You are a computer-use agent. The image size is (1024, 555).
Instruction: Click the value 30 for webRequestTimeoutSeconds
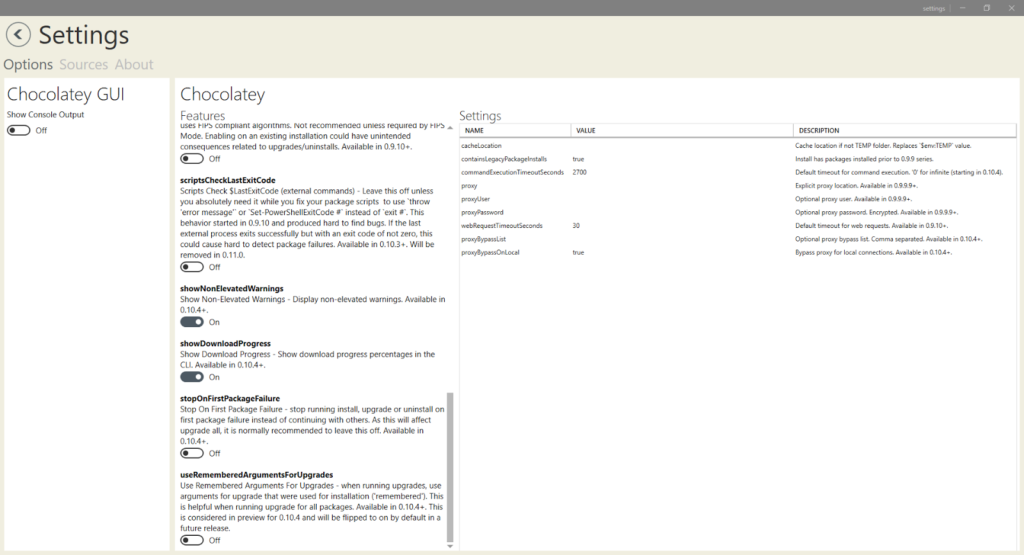pos(576,226)
